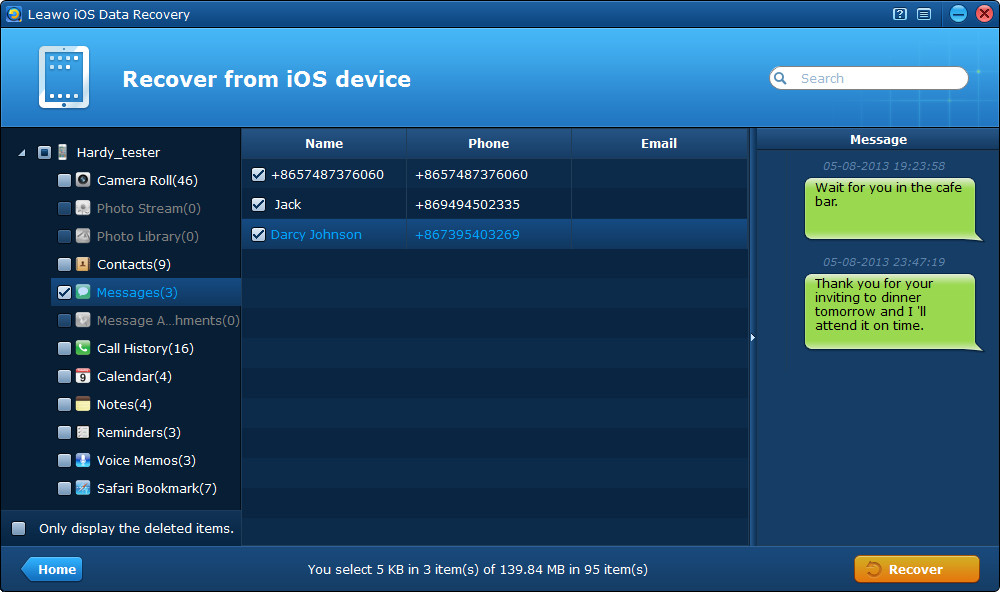This screenshot has height=592, width=1000.
Task: Click the Leawo app logo icon
Action: coord(13,14)
